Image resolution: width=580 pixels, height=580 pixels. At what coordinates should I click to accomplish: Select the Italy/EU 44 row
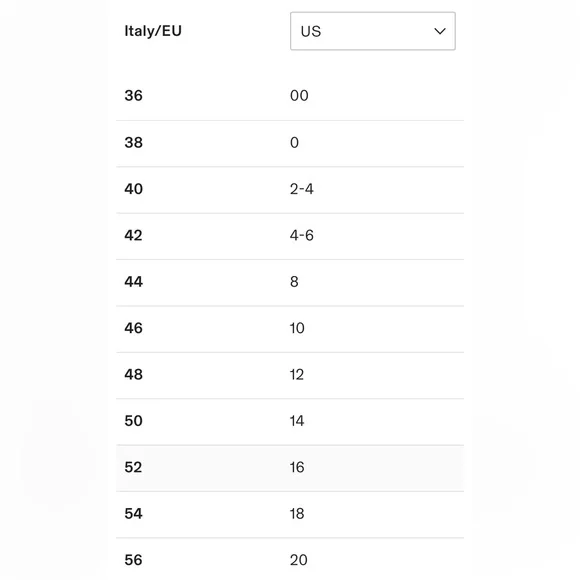tap(290, 283)
